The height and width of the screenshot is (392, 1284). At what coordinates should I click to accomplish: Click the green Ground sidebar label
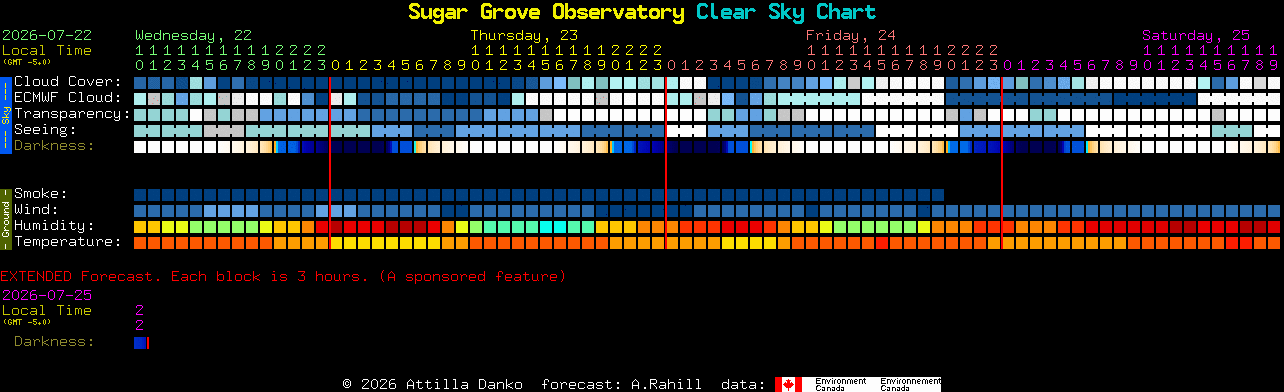point(5,218)
